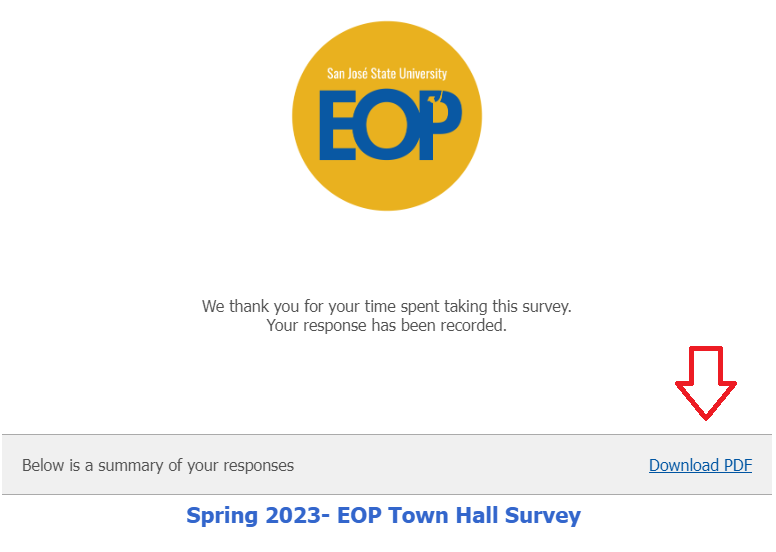The height and width of the screenshot is (552, 776).
Task: Click the yellow circle's bottom area below EOP
Action: point(387,185)
